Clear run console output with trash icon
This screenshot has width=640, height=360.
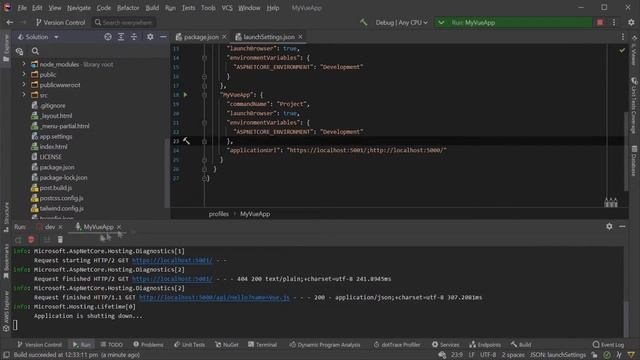pyautogui.click(x=60, y=240)
